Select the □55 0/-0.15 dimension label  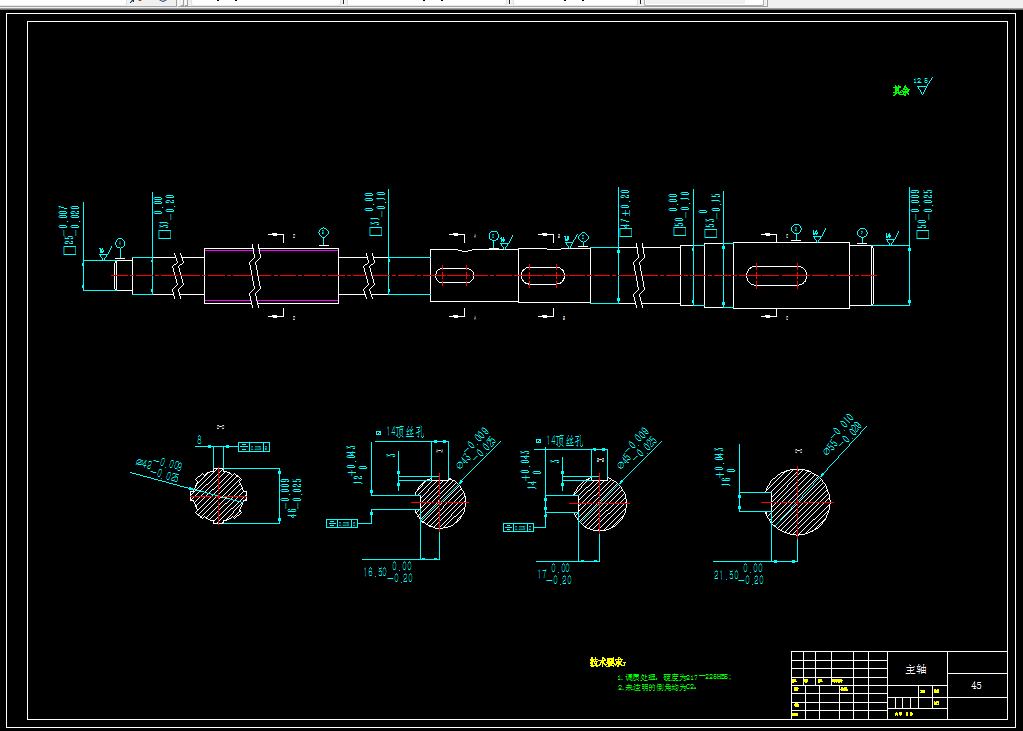(x=712, y=215)
